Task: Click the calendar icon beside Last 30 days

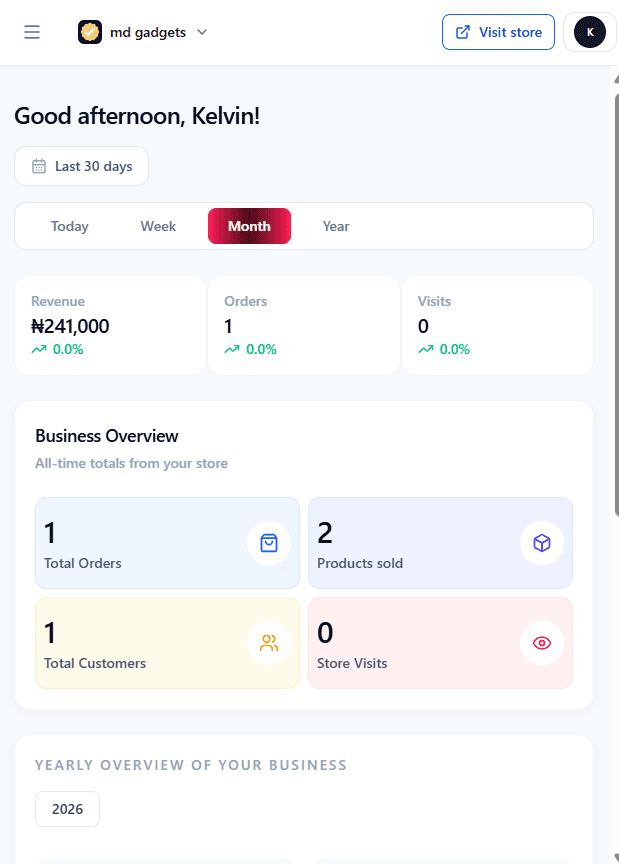Action: (x=39, y=166)
